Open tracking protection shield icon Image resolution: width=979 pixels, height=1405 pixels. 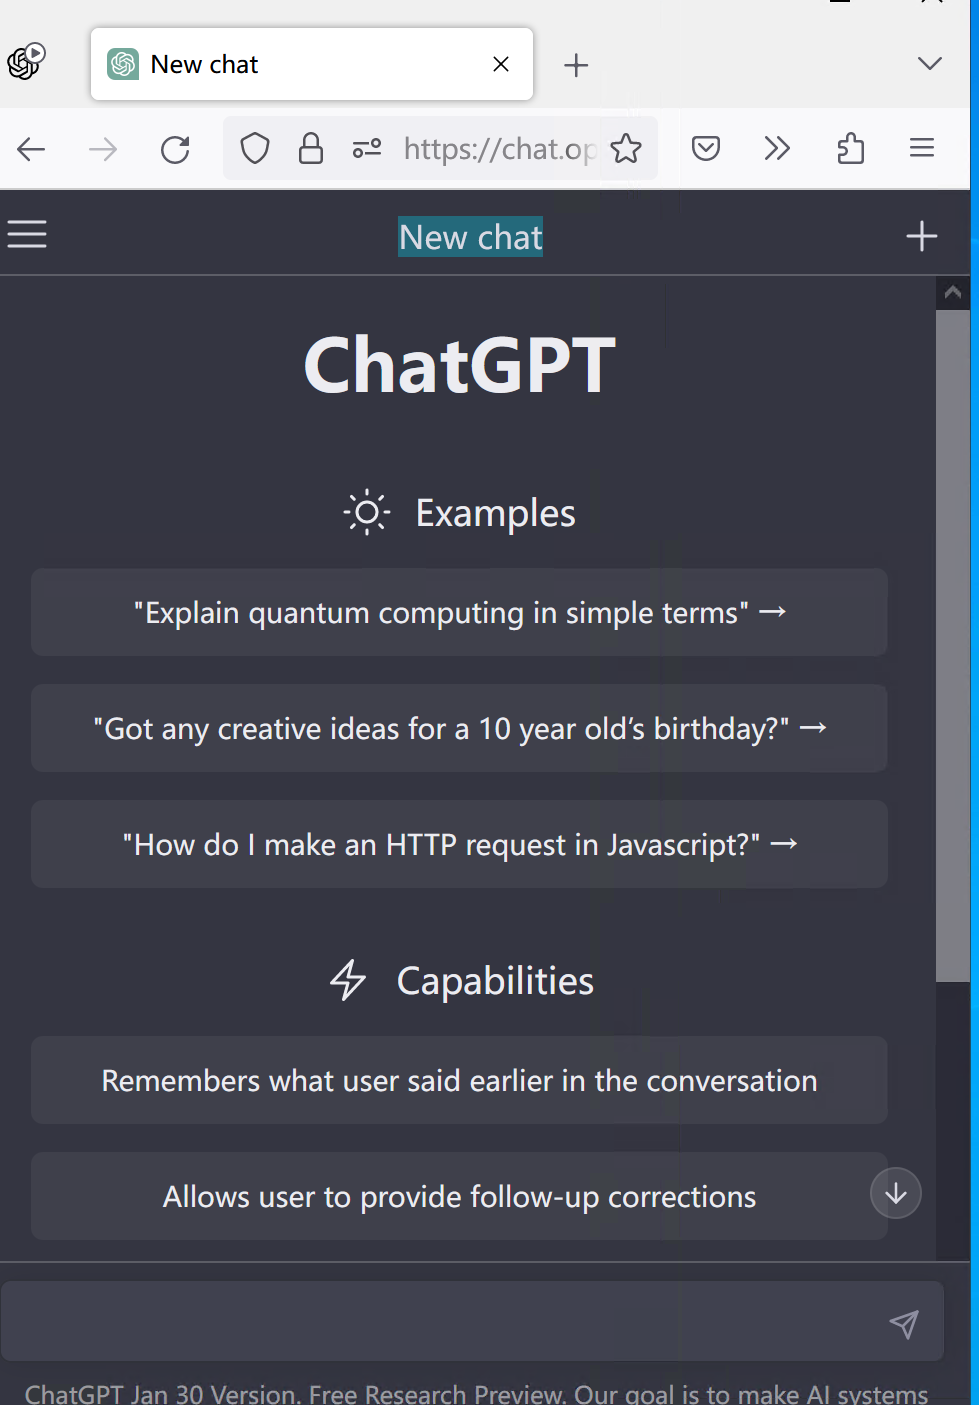255,149
